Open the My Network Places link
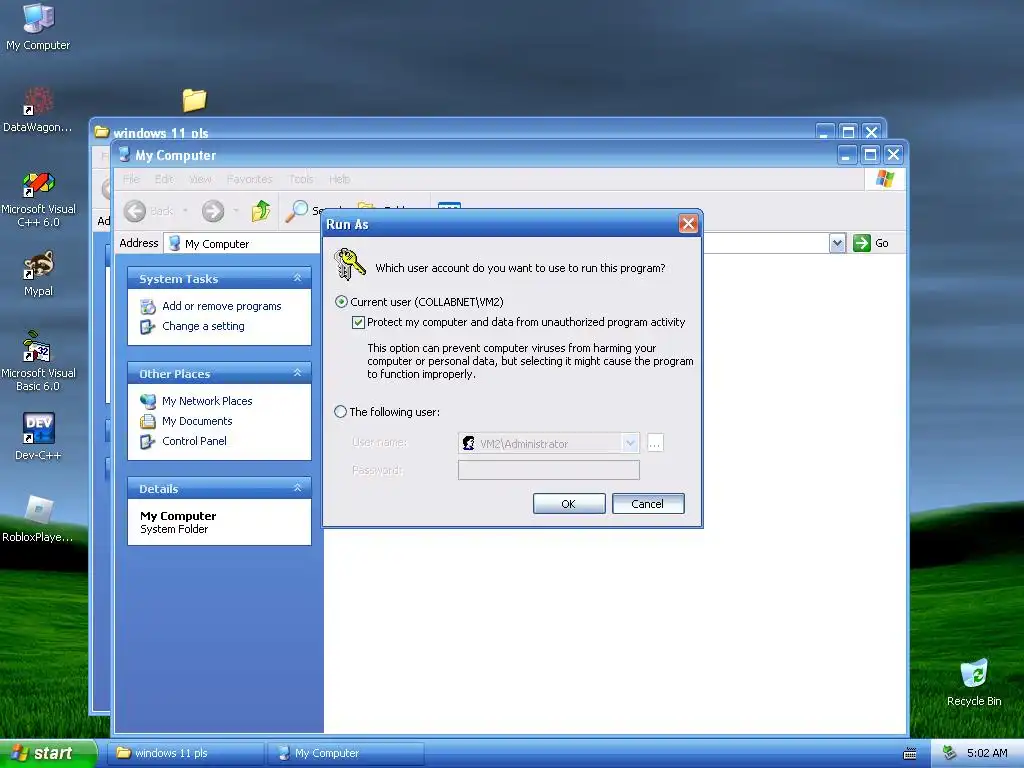Viewport: 1024px width, 768px height. (207, 402)
